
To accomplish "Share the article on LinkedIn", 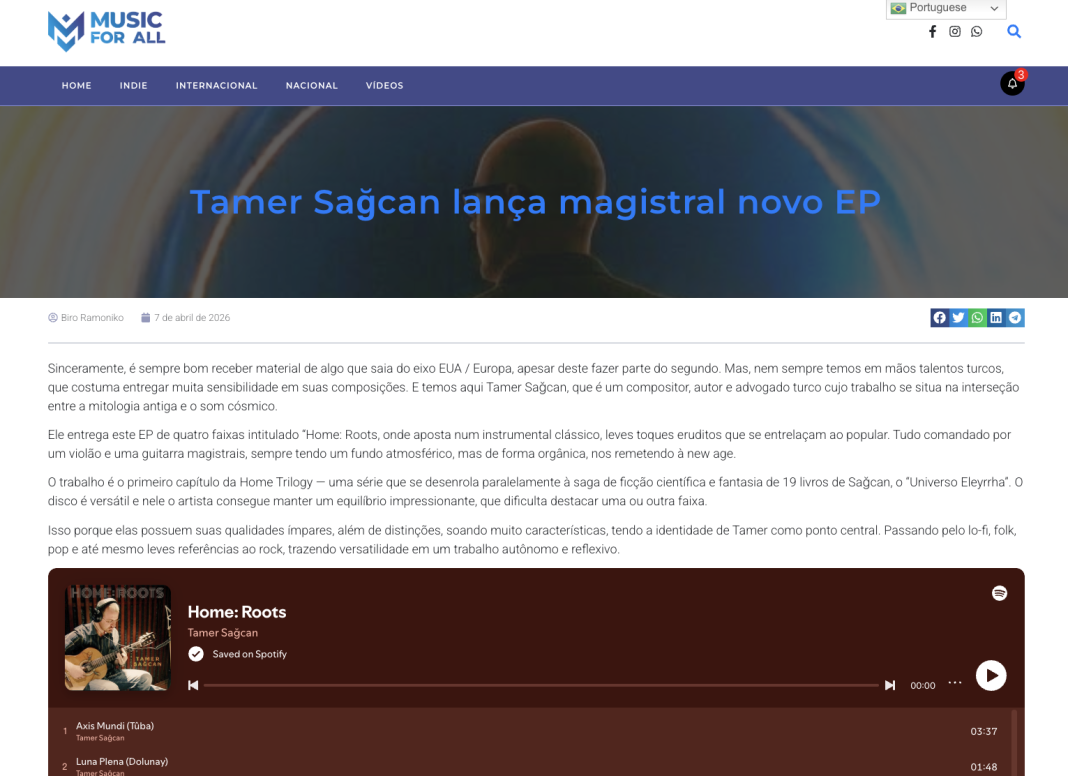I will coord(996,317).
